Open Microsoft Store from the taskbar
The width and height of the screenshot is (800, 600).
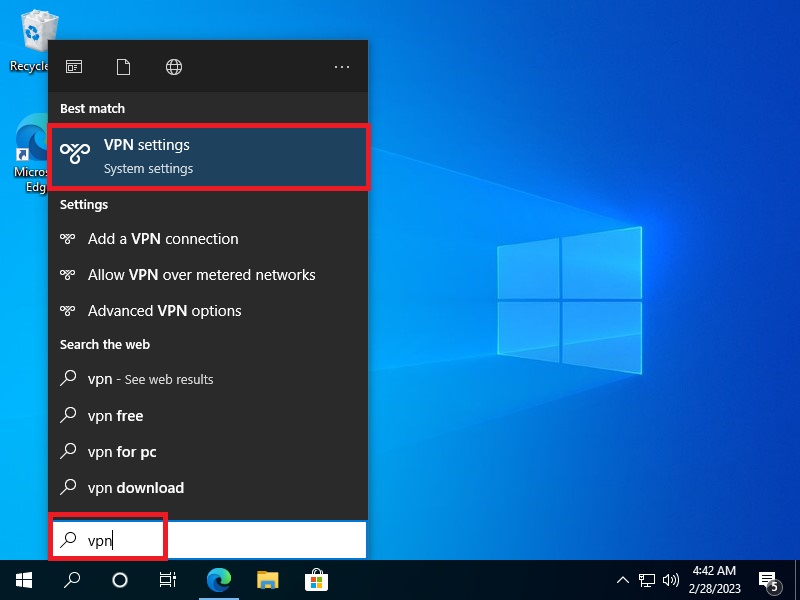(x=315, y=580)
